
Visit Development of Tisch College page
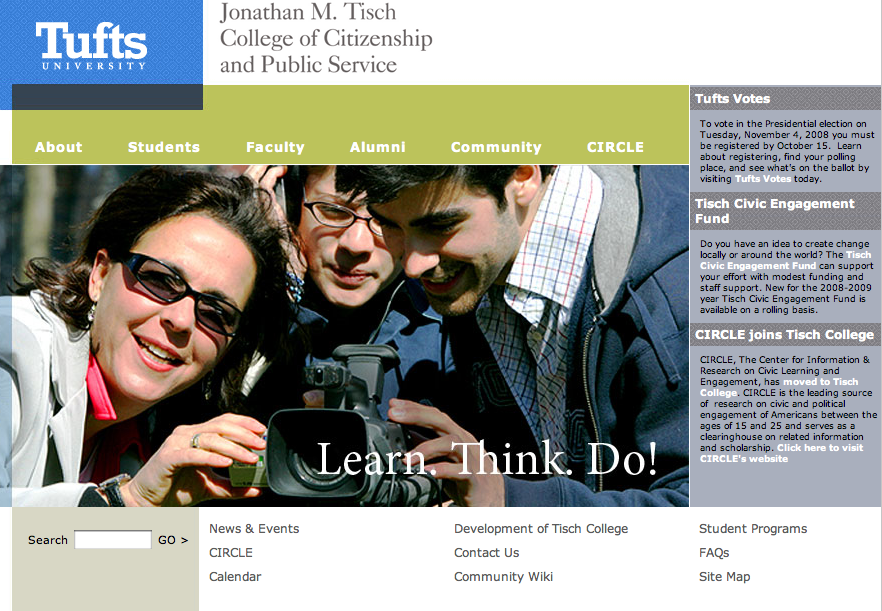(541, 529)
